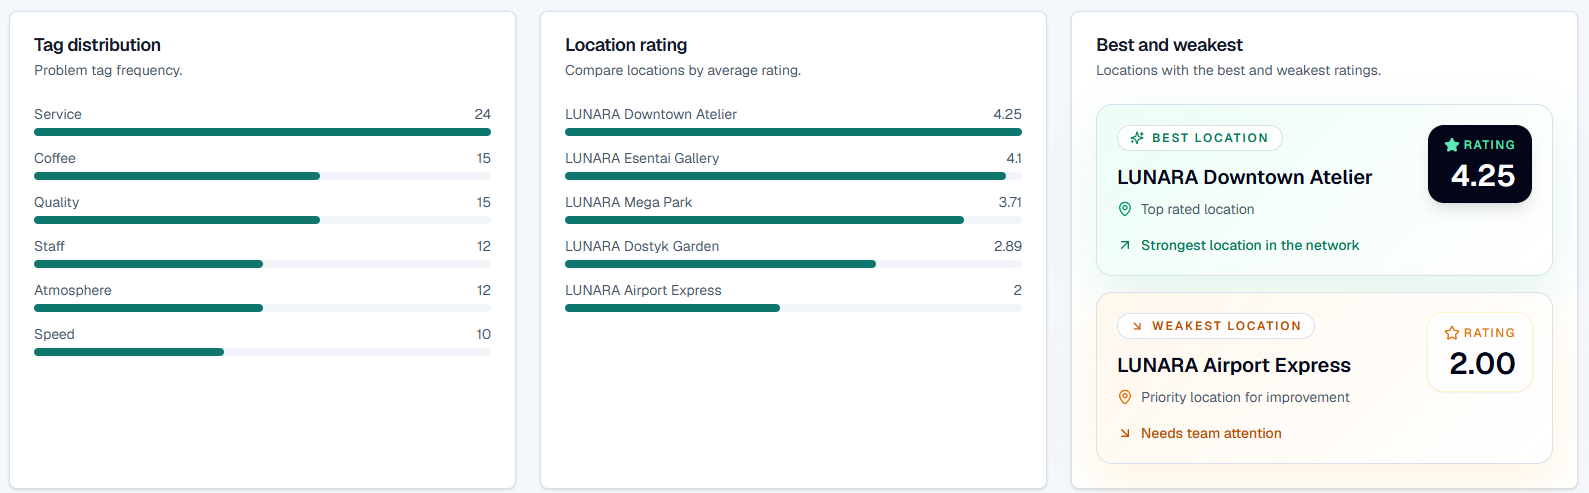Image resolution: width=1589 pixels, height=493 pixels.
Task: Select the Coffee tag label
Action: pos(55,158)
